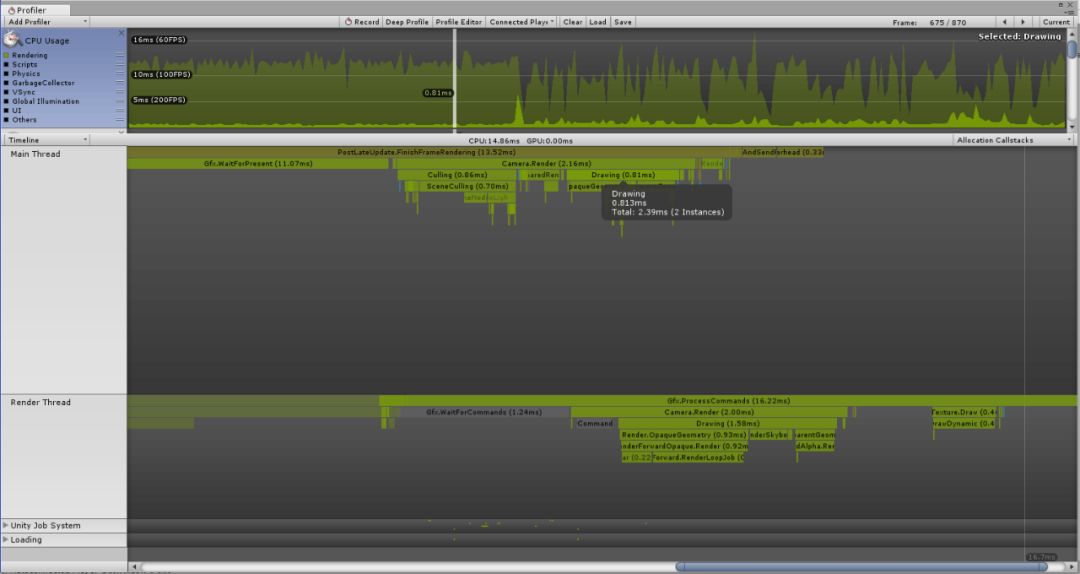Toggle Global Illumination category visibility
This screenshot has height=574, width=1080.
click(x=6, y=101)
